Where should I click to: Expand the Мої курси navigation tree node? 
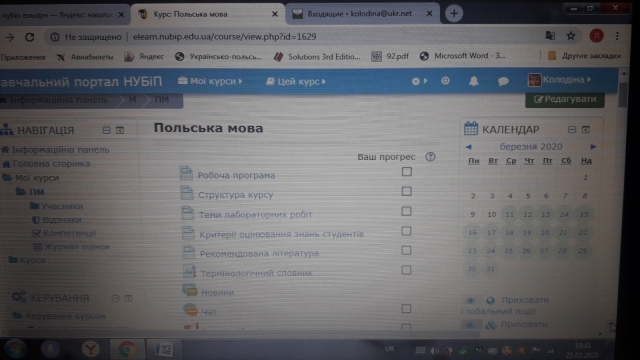point(7,178)
